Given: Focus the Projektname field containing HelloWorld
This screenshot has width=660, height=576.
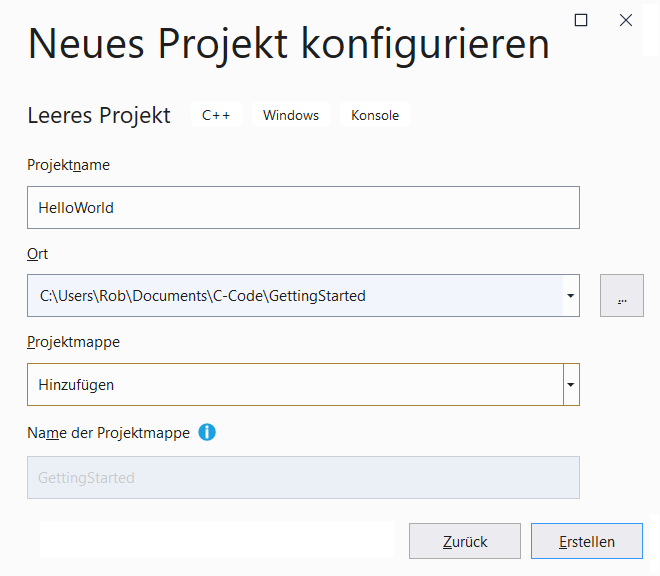Looking at the screenshot, I should tap(303, 208).
